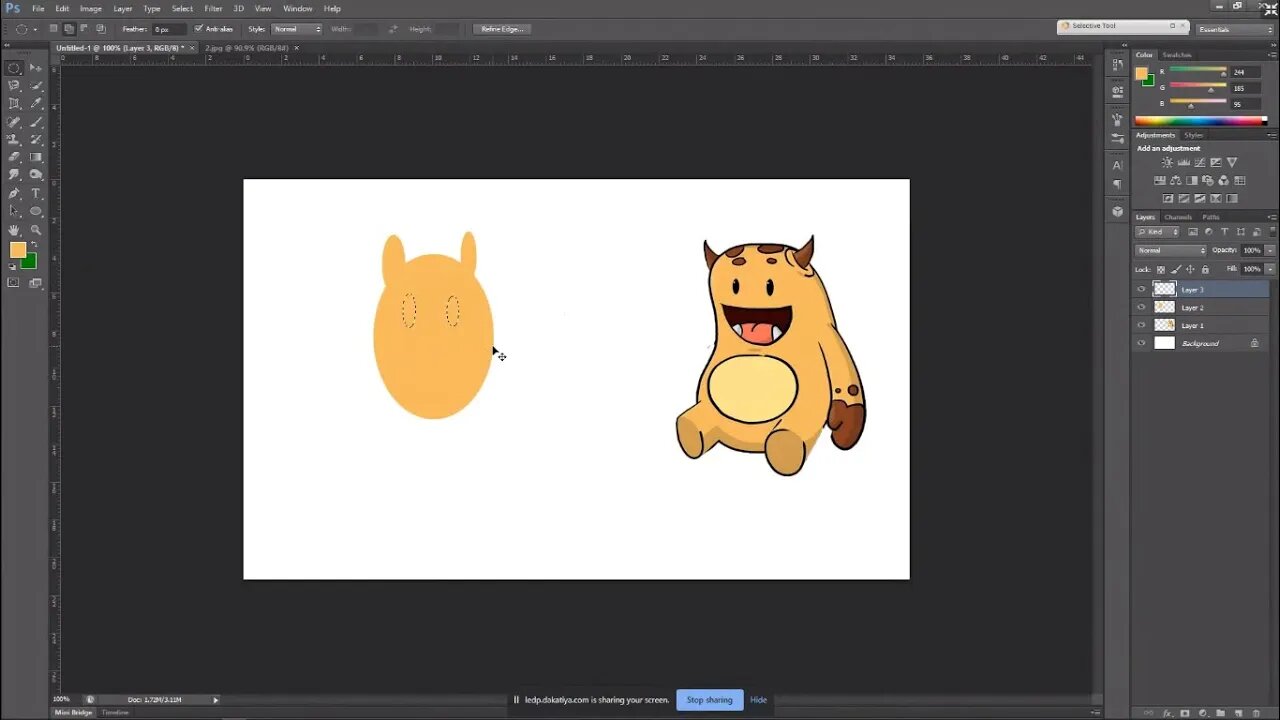Toggle Lock all padlock
1280x720 pixels.
[x=1205, y=269]
